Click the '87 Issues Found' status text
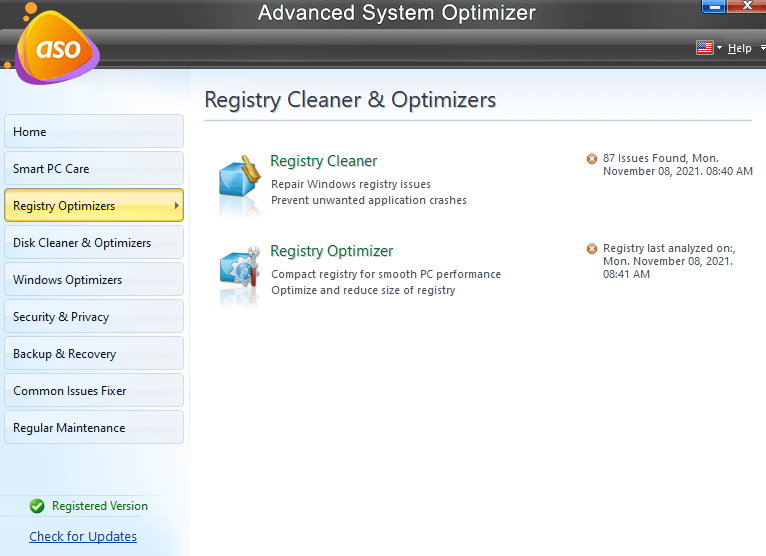Image resolution: width=766 pixels, height=556 pixels. 678,165
